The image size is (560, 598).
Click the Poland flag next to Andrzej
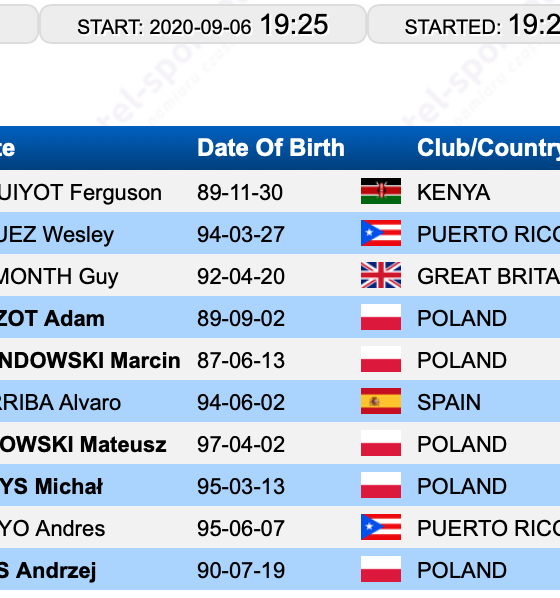click(x=381, y=569)
